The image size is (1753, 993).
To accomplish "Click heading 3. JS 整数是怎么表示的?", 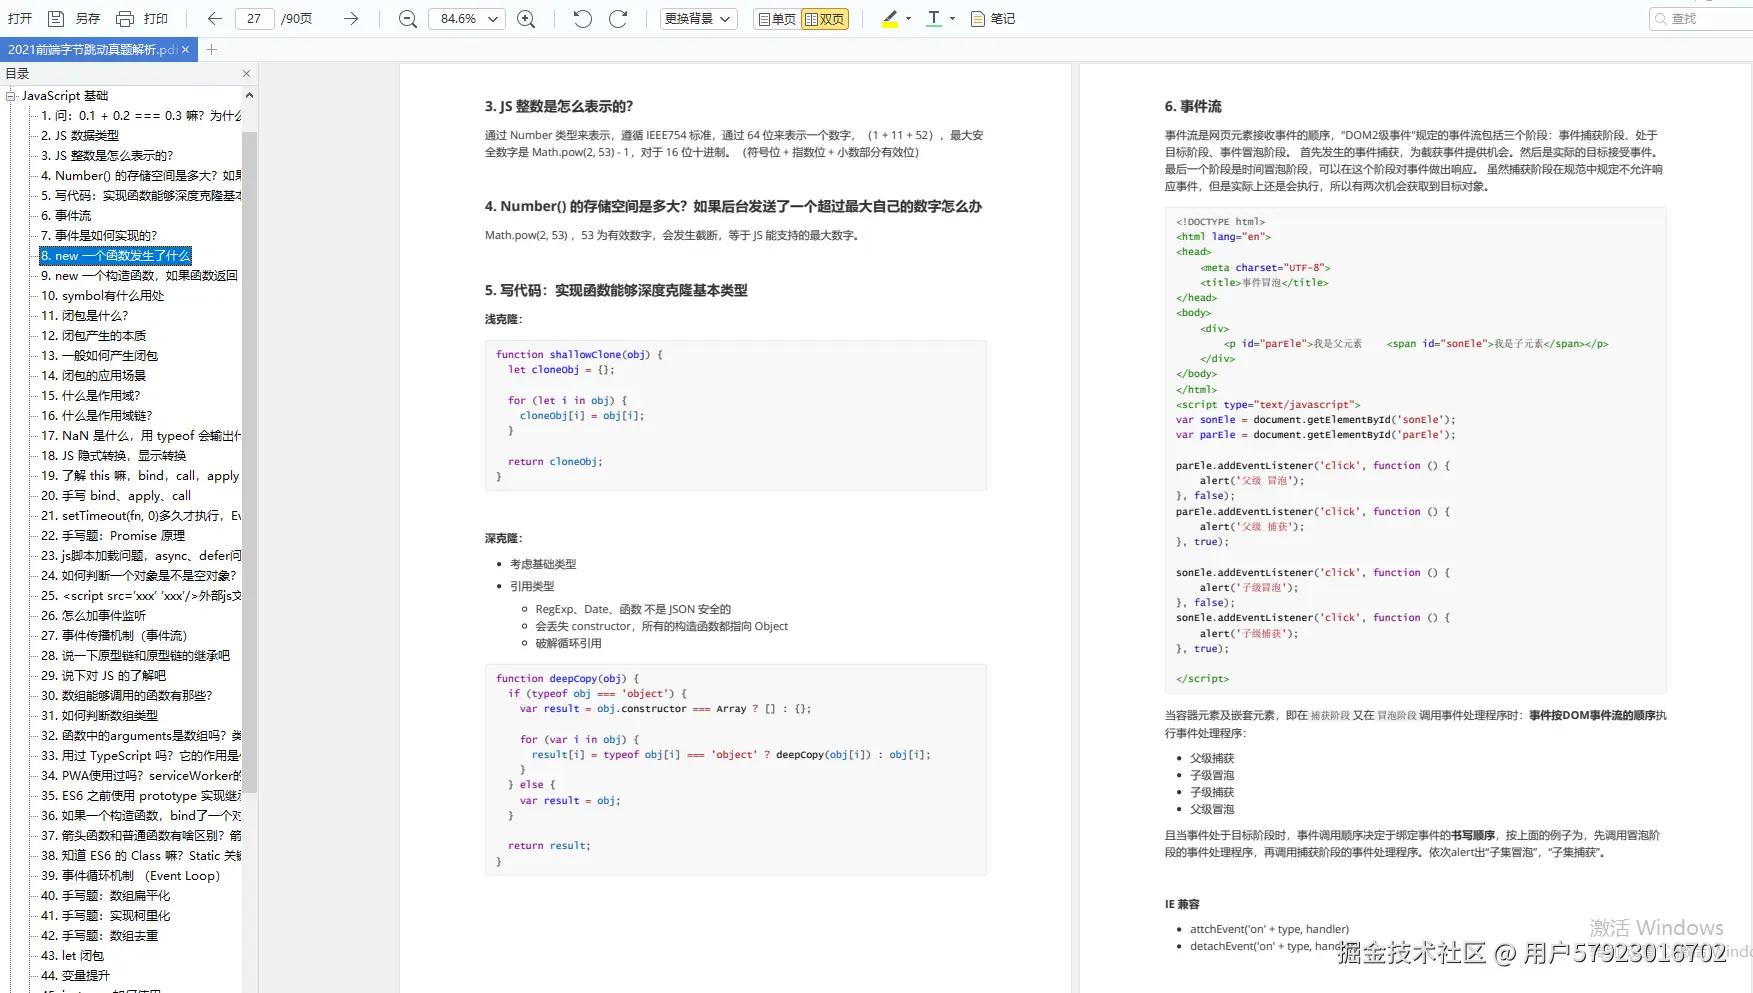I will tap(559, 106).
